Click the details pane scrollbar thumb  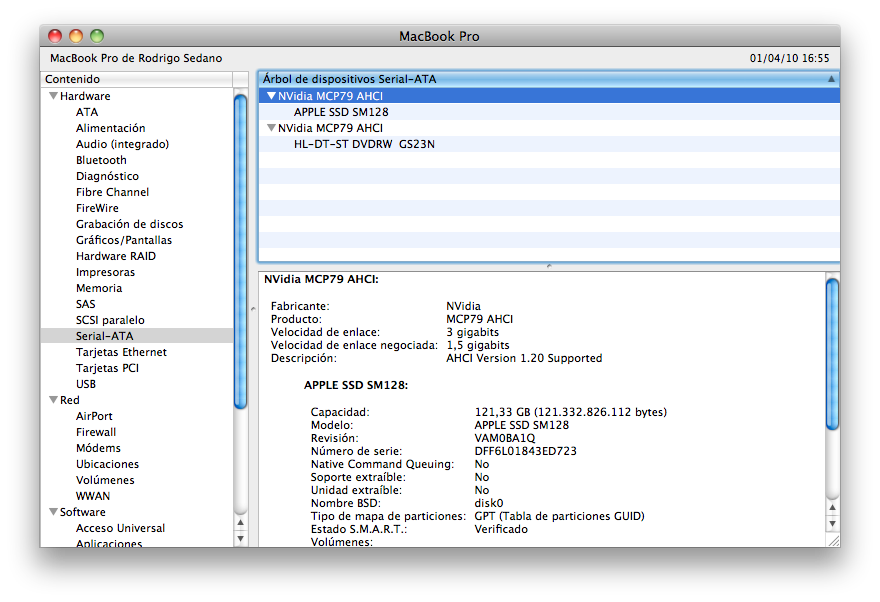[832, 354]
